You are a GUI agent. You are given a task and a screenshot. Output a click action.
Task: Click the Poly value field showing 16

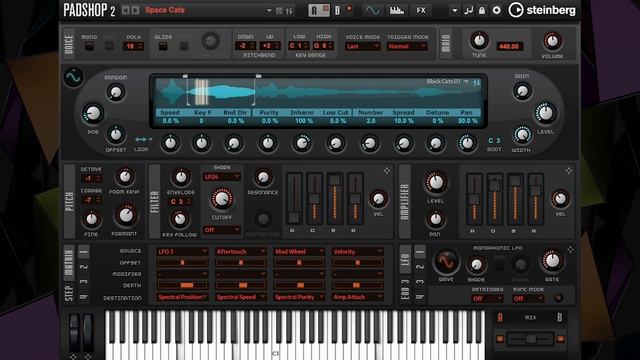pyautogui.click(x=133, y=46)
